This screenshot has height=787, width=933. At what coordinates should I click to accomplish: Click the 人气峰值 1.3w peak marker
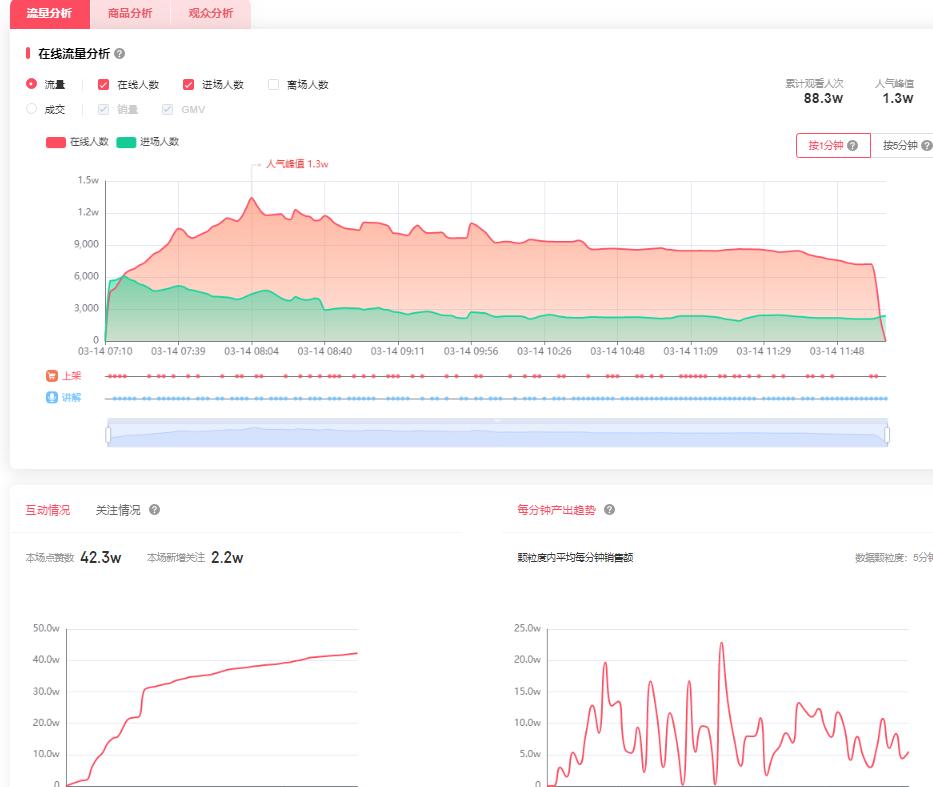pos(252,197)
